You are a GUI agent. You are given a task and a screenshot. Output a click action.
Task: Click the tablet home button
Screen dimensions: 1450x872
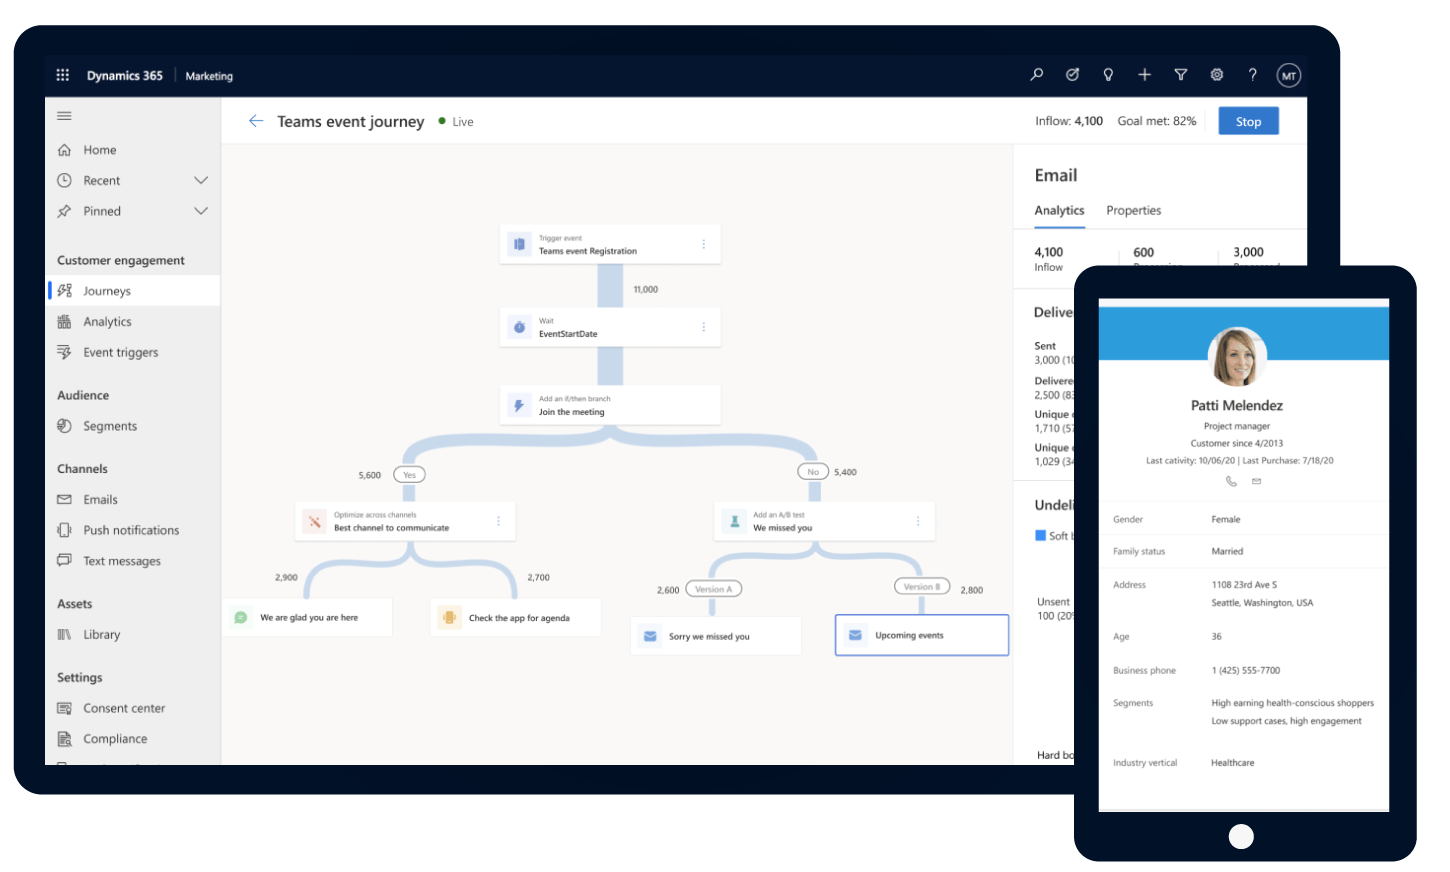click(x=1241, y=837)
